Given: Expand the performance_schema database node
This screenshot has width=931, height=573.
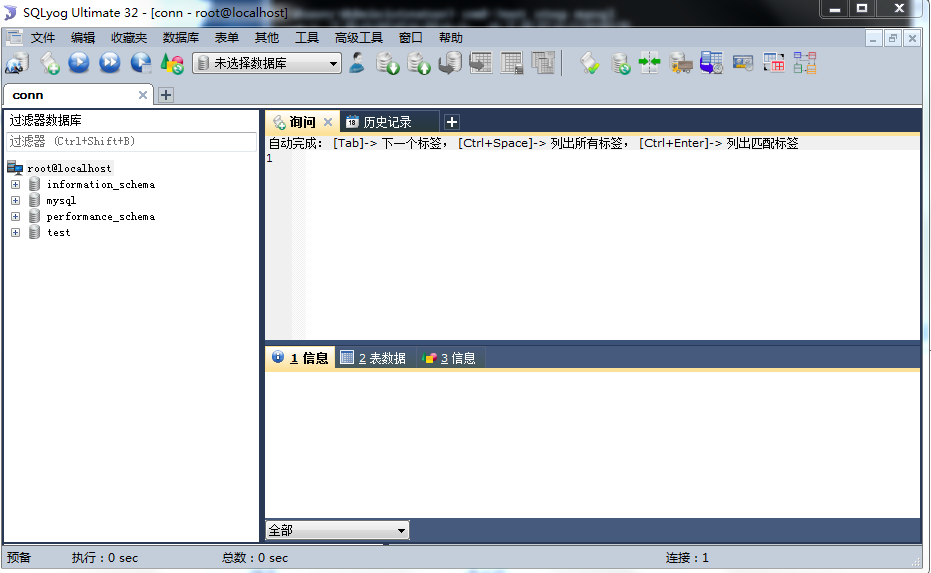Looking at the screenshot, I should point(15,217).
